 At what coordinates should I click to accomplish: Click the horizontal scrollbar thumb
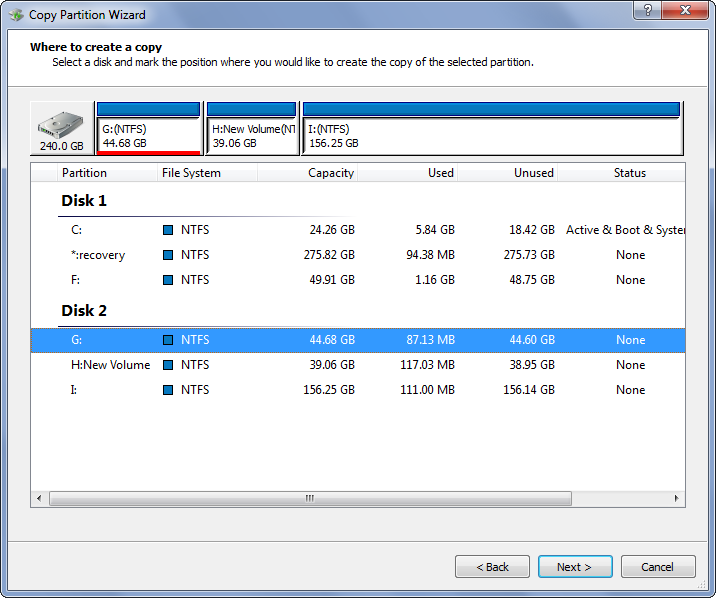click(x=310, y=498)
